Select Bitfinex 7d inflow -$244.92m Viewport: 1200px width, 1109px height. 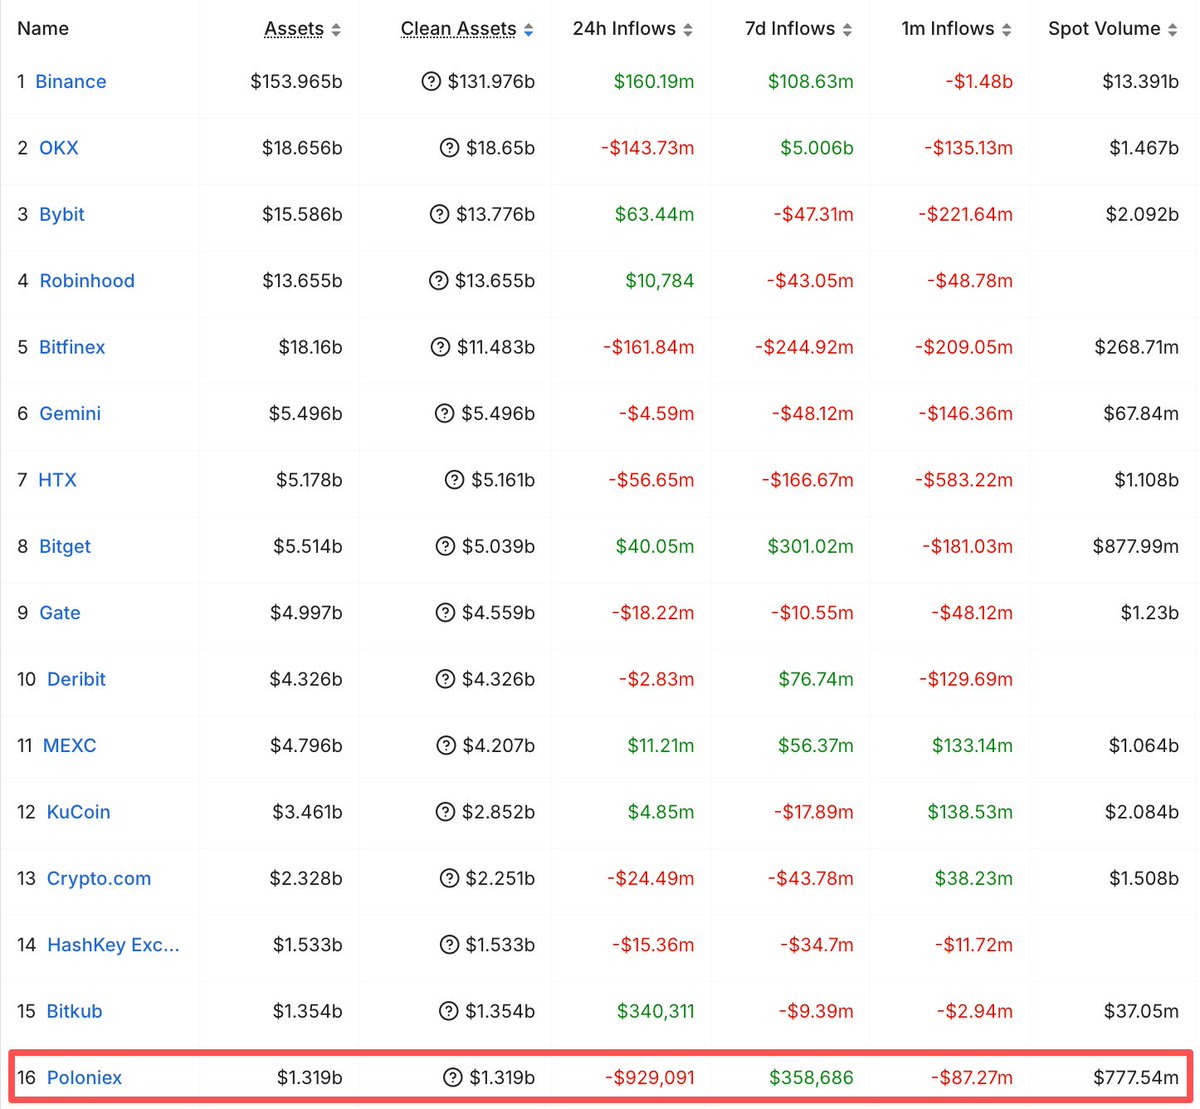[805, 347]
